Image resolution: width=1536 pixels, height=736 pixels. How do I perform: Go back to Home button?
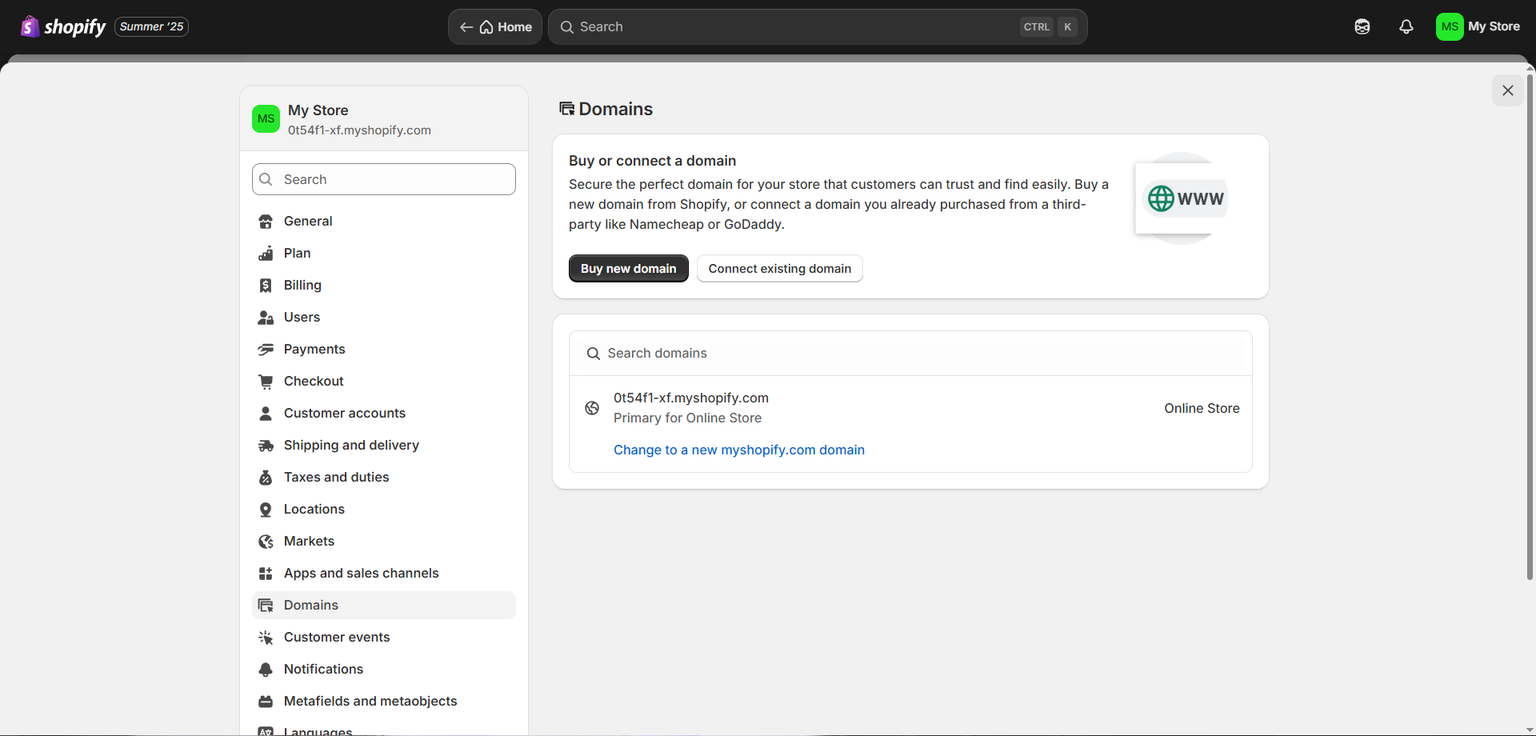pyautogui.click(x=495, y=27)
